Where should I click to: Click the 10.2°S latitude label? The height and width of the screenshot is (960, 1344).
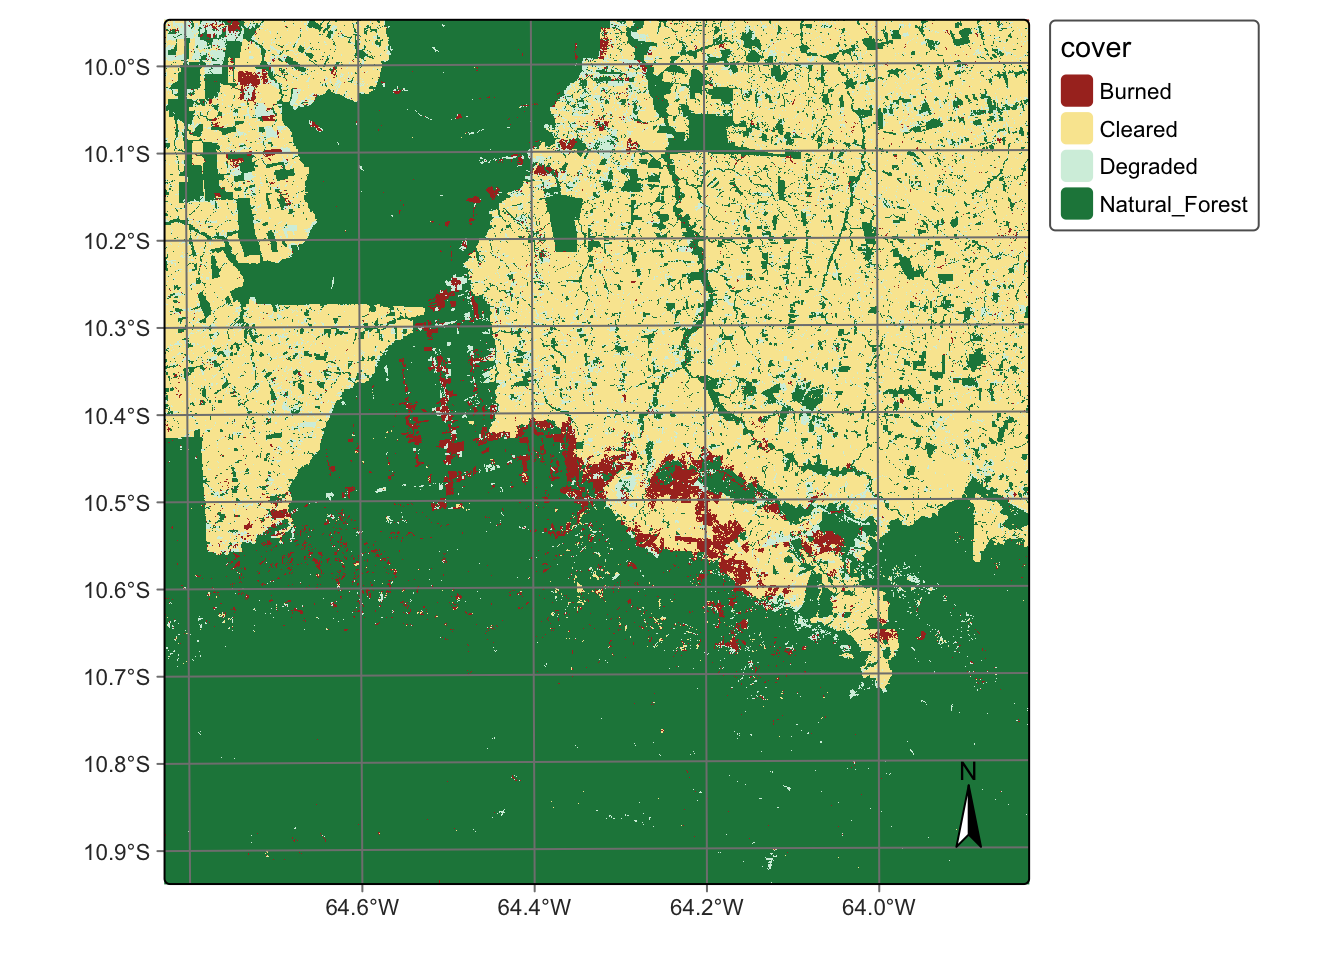click(x=117, y=242)
